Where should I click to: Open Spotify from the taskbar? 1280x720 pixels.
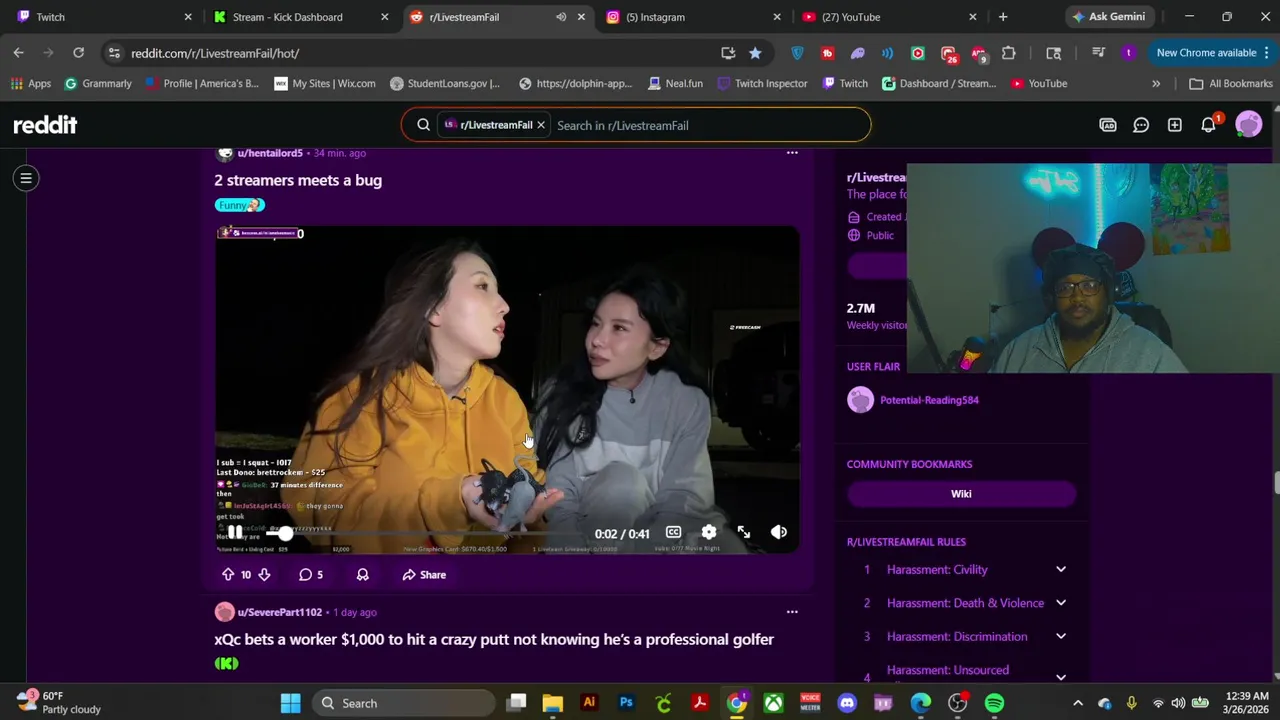994,703
